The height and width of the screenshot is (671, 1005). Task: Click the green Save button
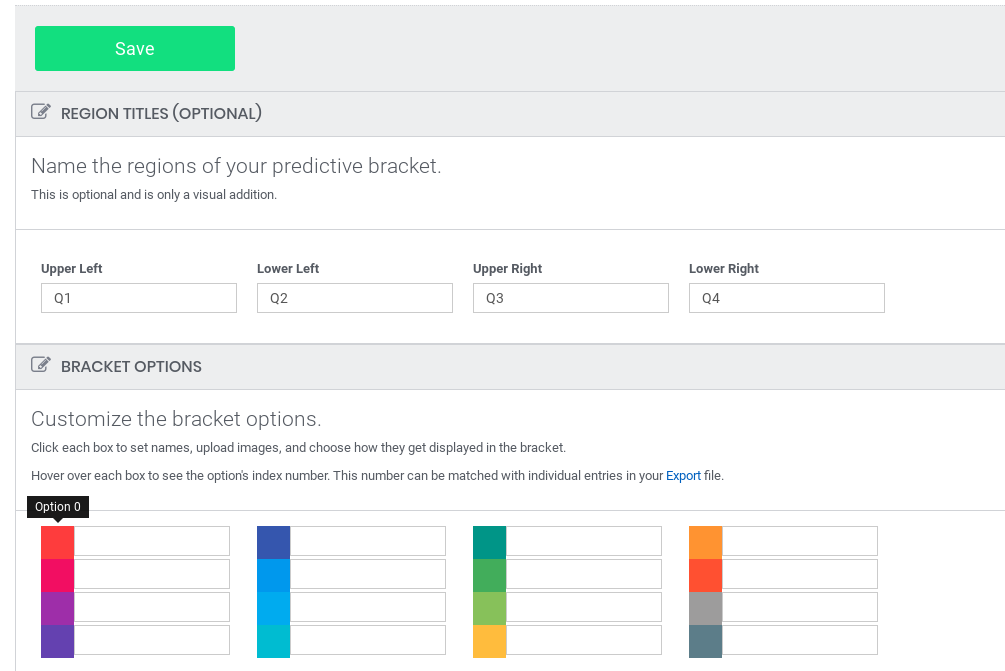[135, 49]
